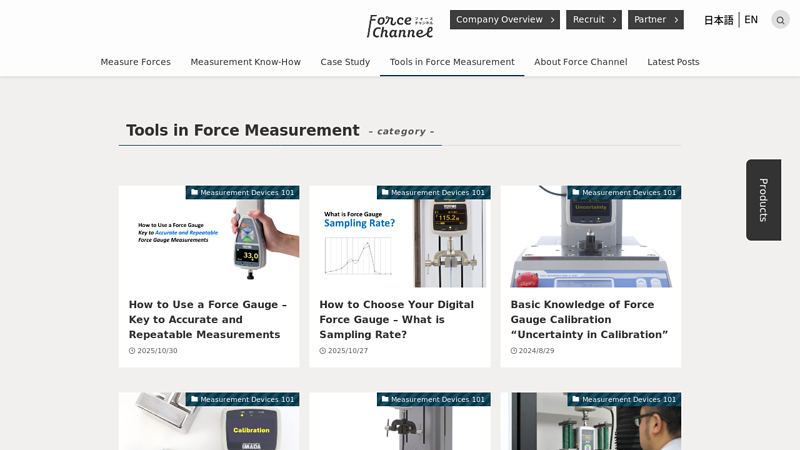
Task: Select Tools in Force Measurement menu item
Action: point(452,62)
